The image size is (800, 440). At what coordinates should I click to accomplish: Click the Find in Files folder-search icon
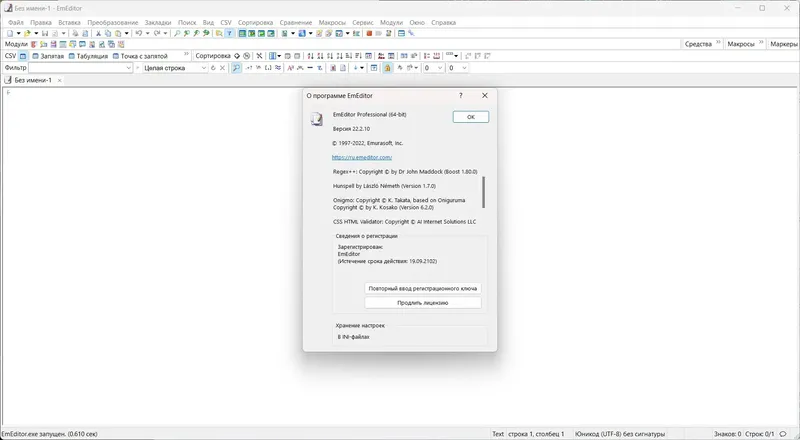[x=219, y=33]
